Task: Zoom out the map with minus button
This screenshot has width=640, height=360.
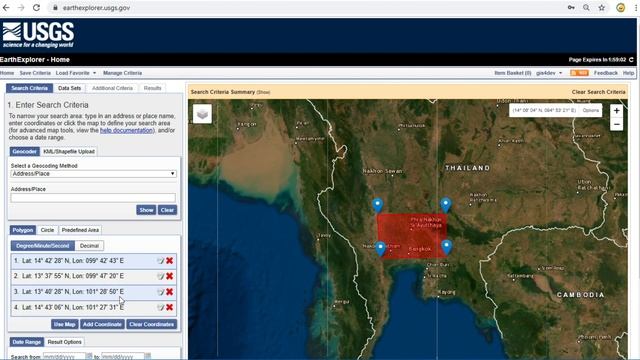Action: point(616,124)
